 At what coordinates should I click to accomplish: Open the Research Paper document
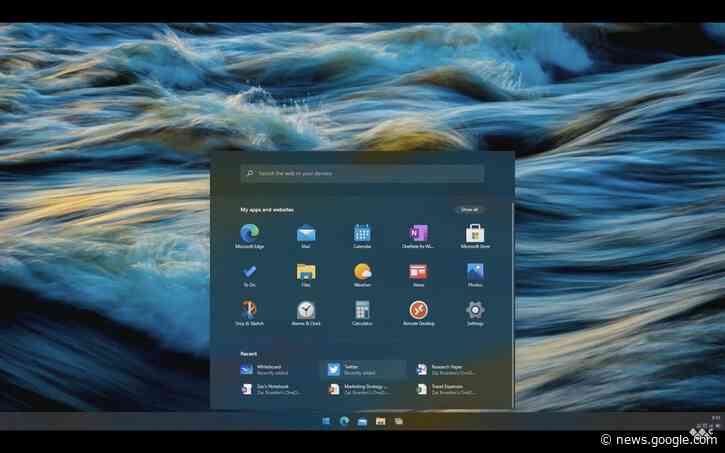pyautogui.click(x=447, y=369)
